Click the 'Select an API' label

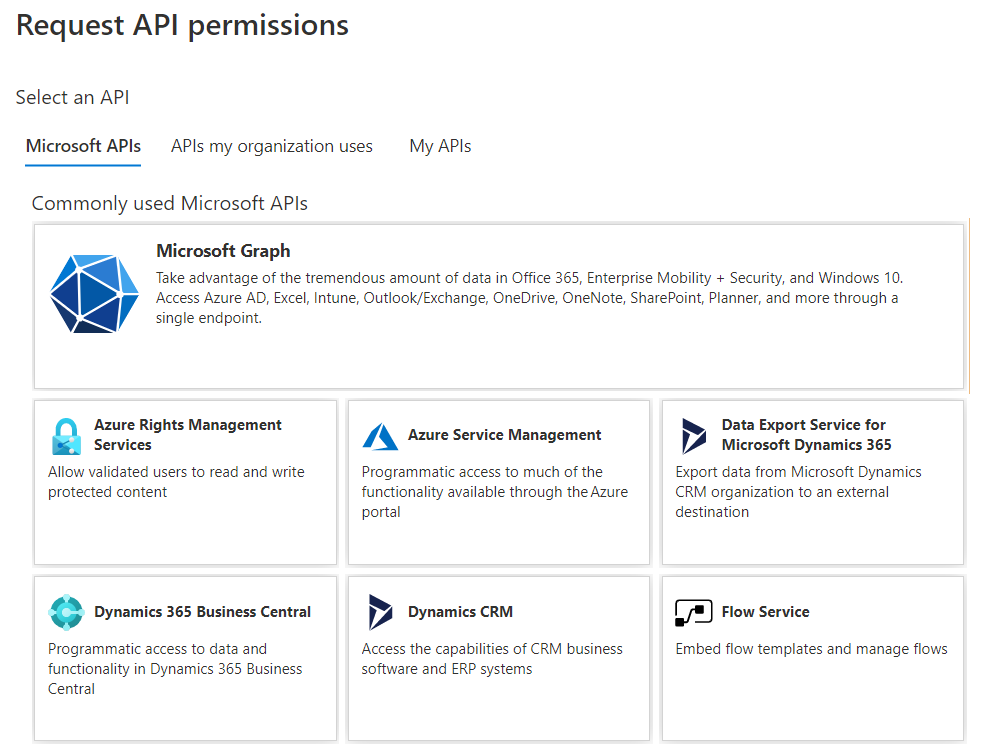tap(73, 97)
